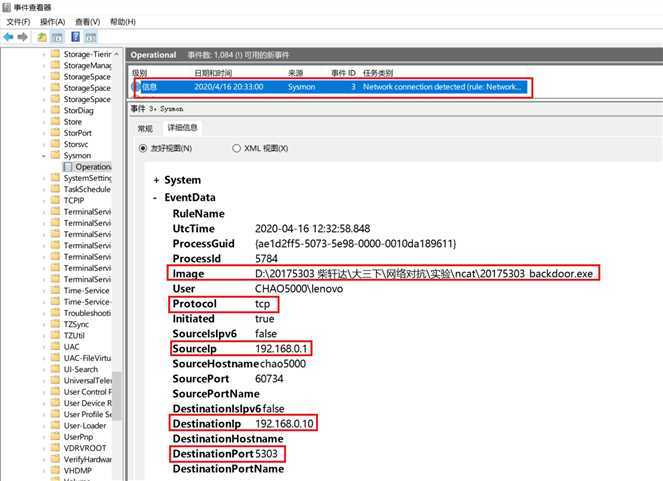
Task: Select the UAC-FileVirtualization folder
Action: [88, 358]
